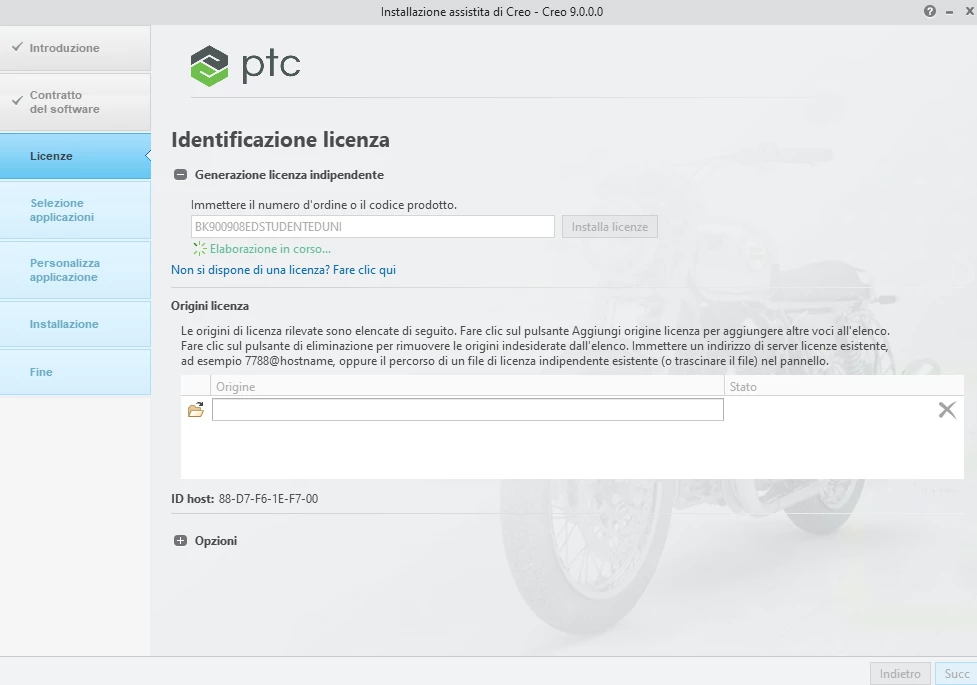This screenshot has width=977, height=685.
Task: Go to Fine step
Action: coord(75,372)
